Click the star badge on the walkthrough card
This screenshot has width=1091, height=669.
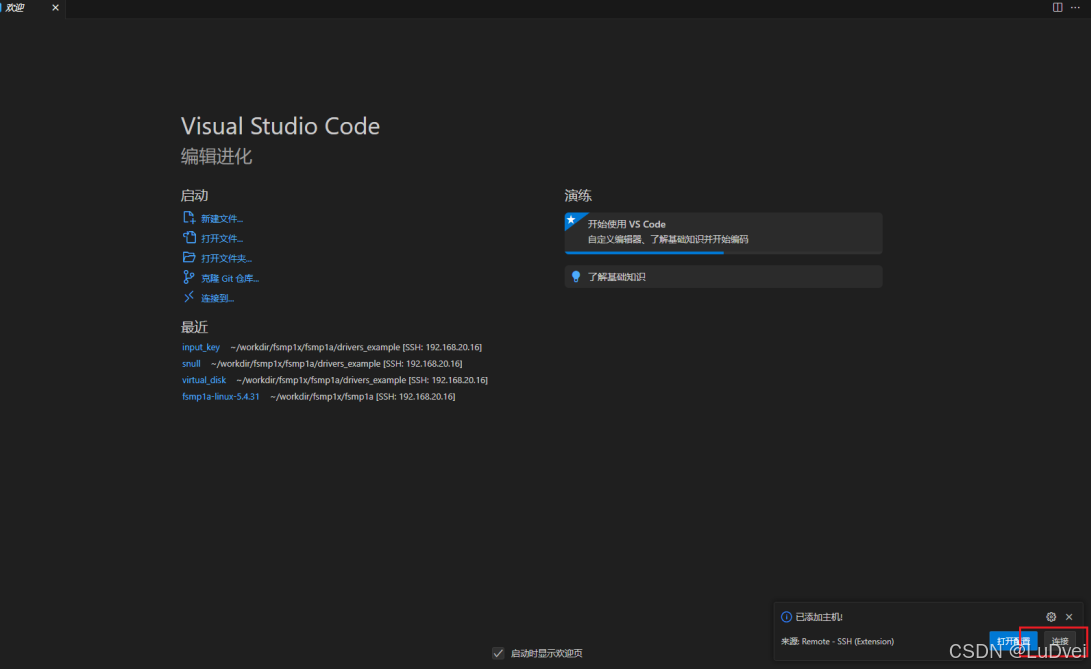[572, 220]
